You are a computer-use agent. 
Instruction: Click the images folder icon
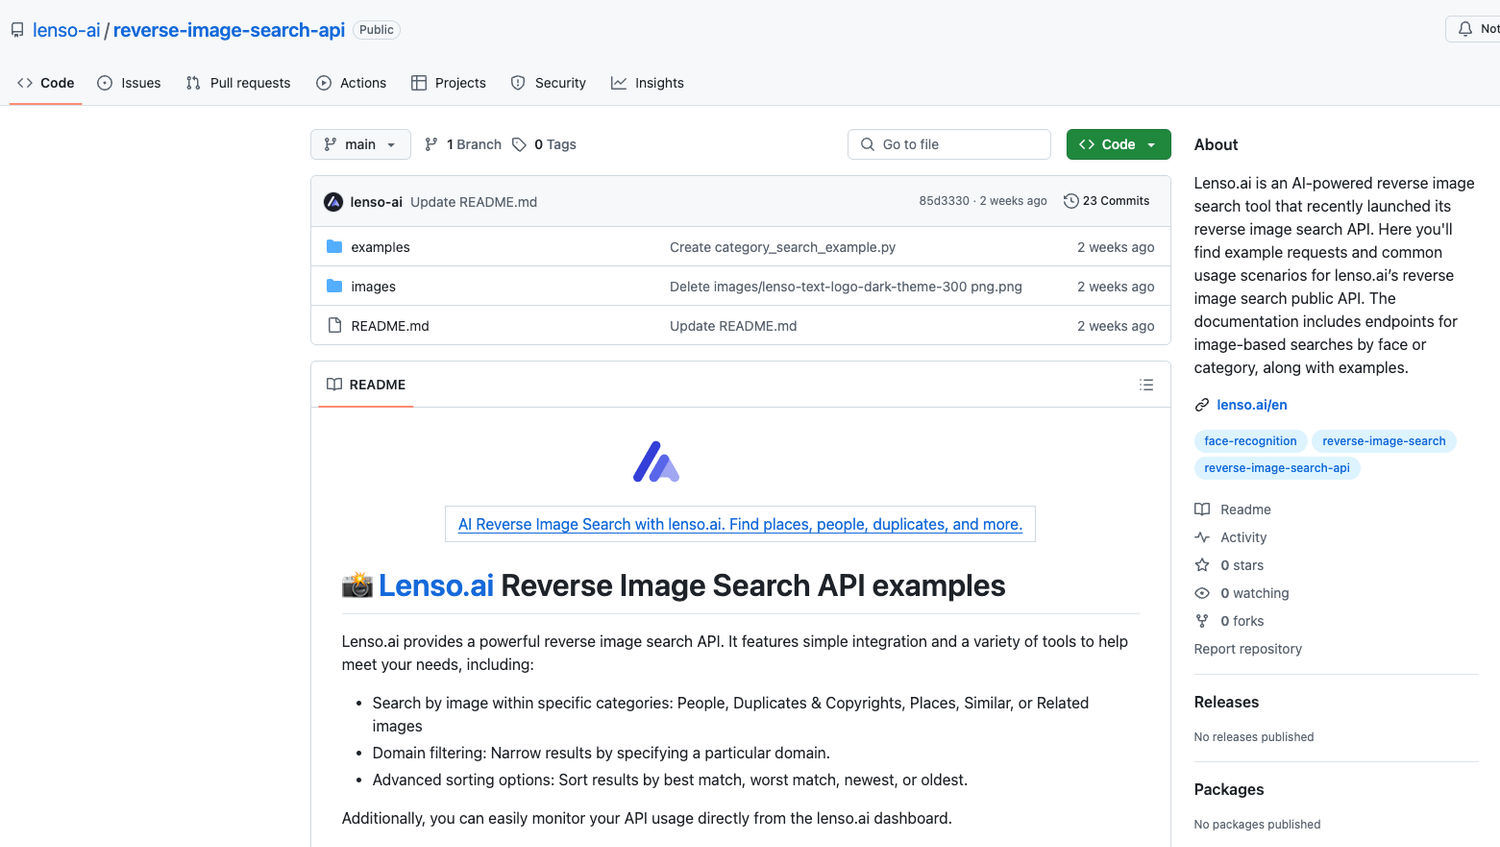[x=334, y=286]
